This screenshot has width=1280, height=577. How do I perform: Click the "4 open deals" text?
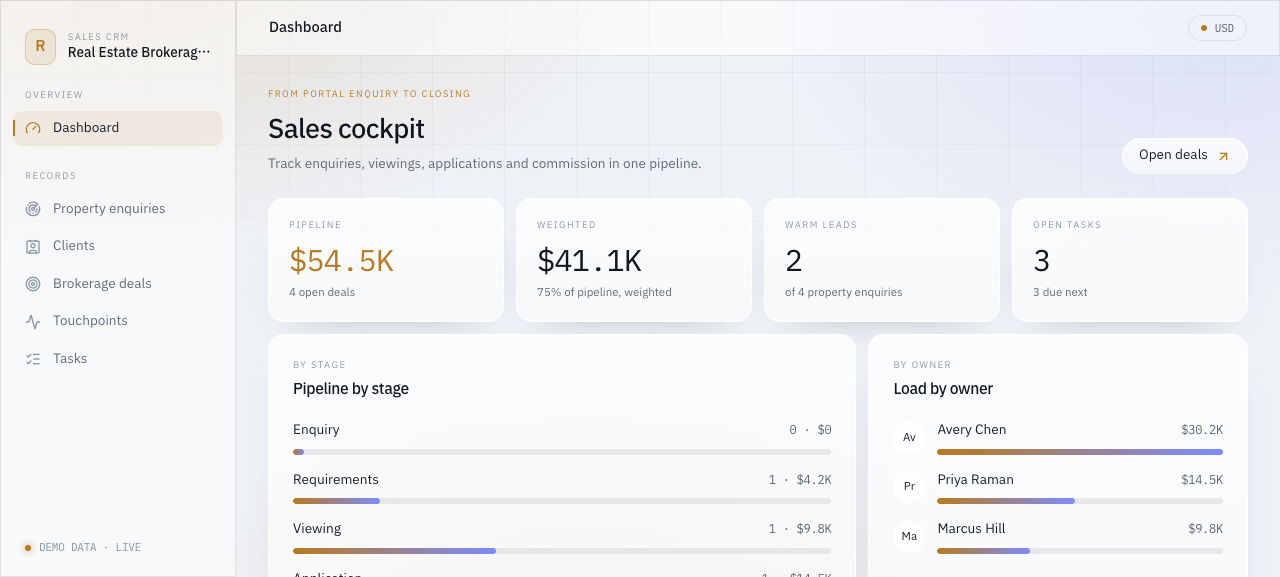point(322,293)
